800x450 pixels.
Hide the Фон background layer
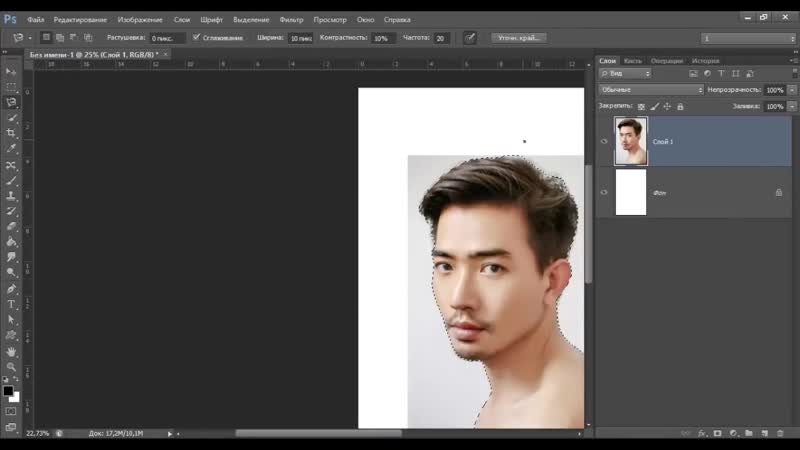(604, 192)
